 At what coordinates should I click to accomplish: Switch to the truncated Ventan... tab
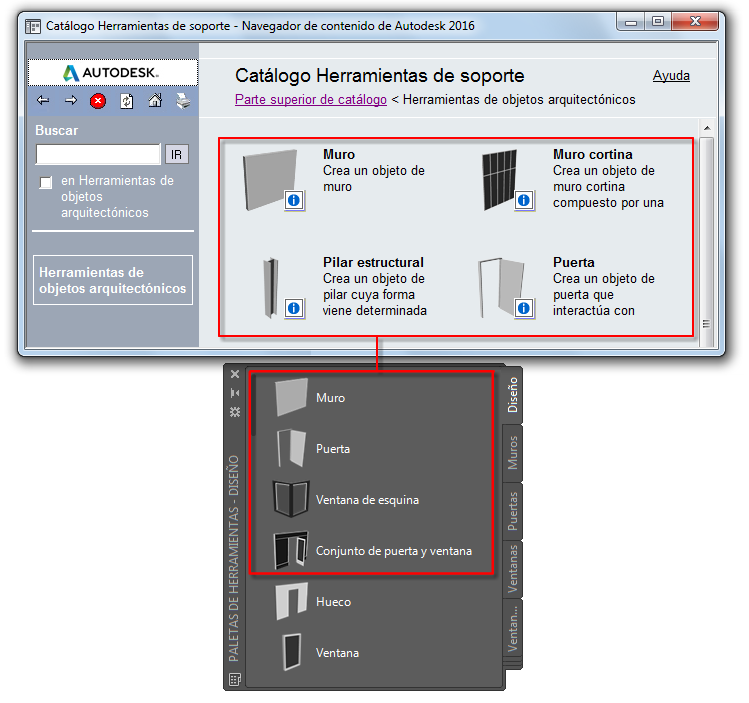(513, 628)
